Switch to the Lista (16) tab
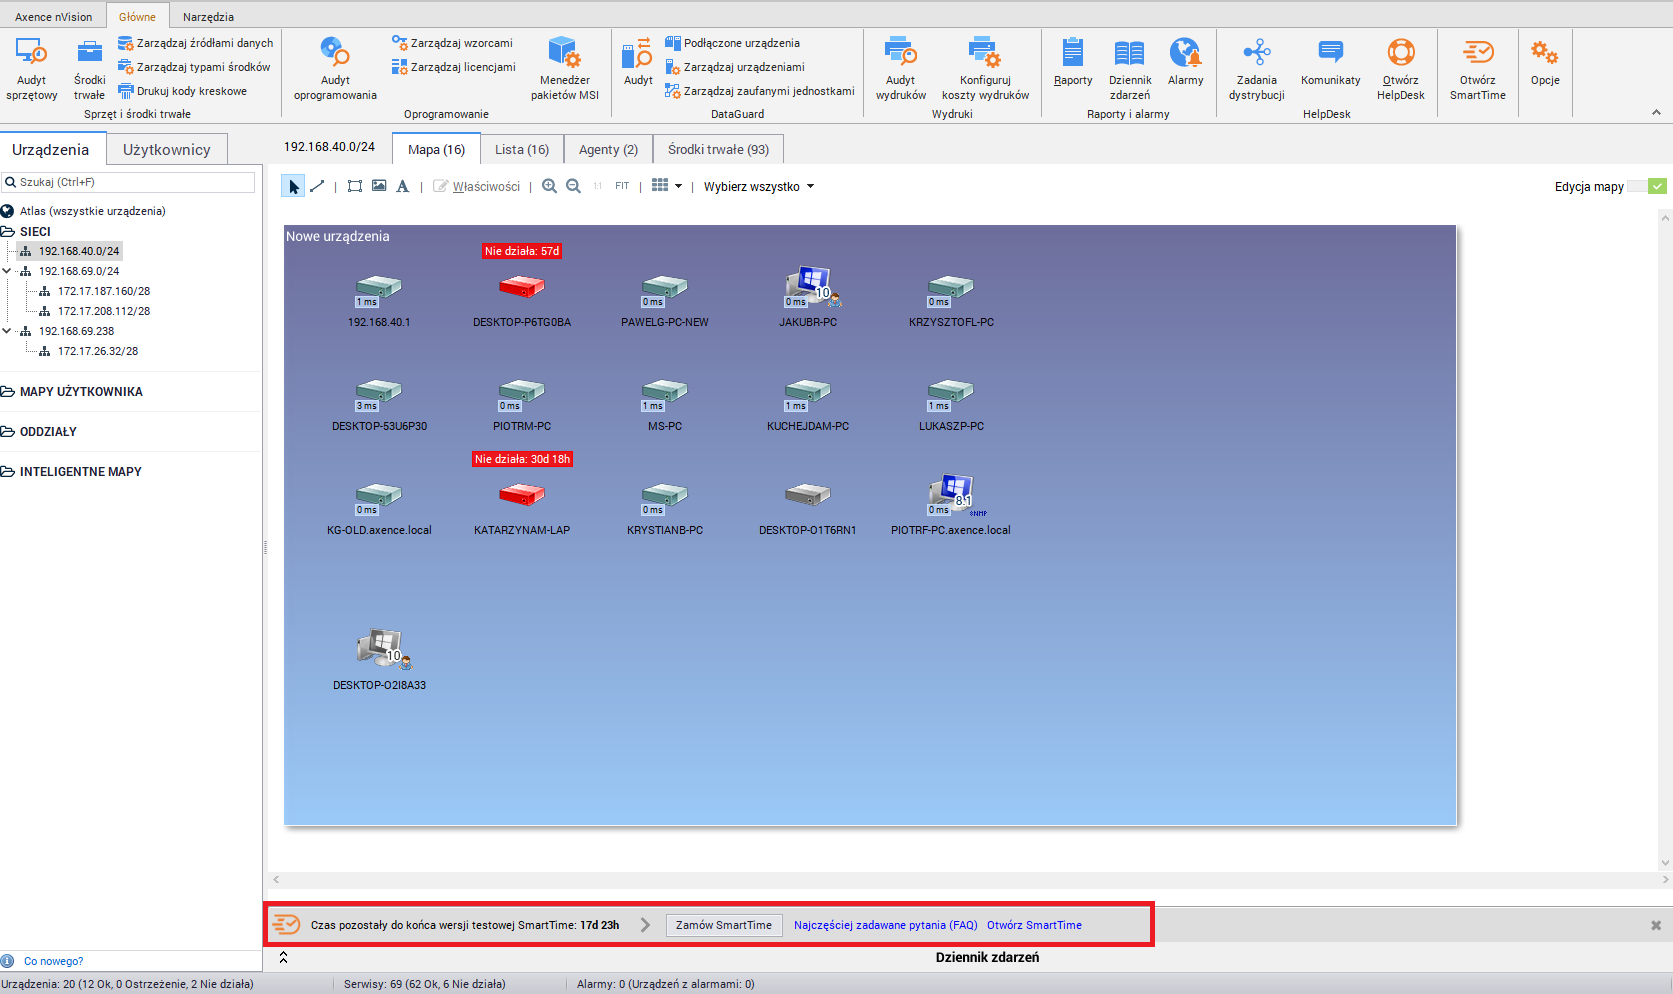Screen dimensions: 1673x994 521,149
